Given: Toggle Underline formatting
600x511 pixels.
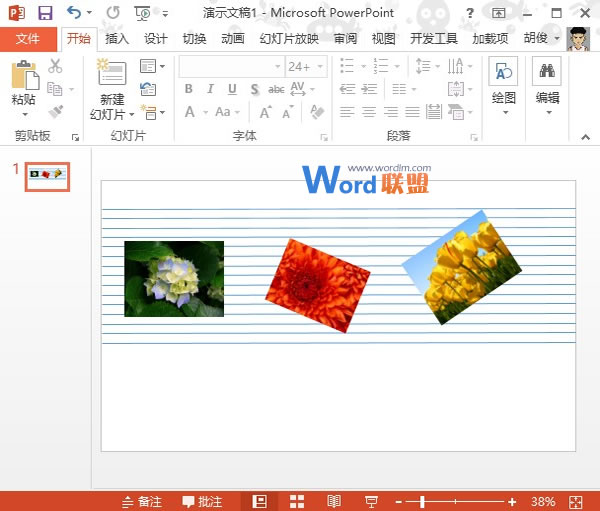Looking at the screenshot, I should [232, 89].
